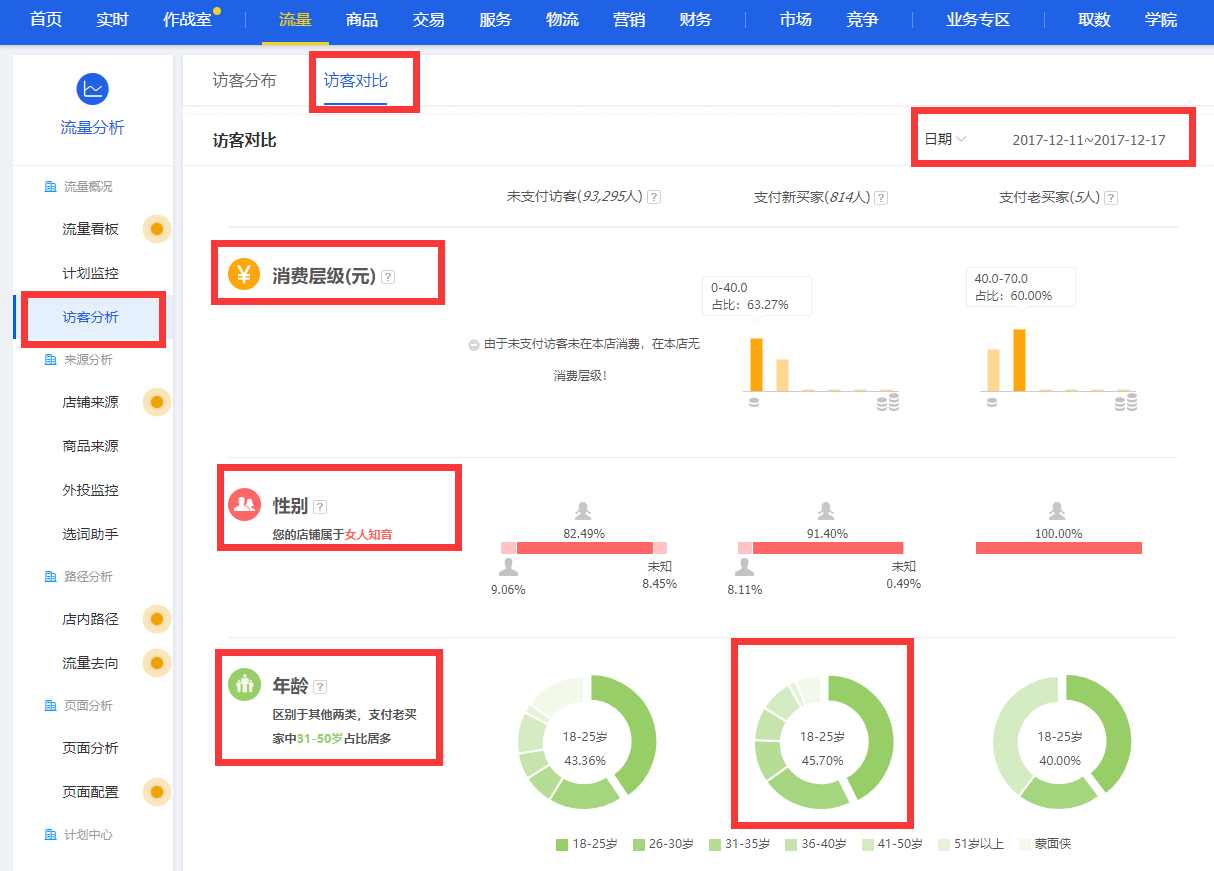The width and height of the screenshot is (1214, 871).
Task: Open the 日期 date dropdown
Action: click(x=945, y=140)
